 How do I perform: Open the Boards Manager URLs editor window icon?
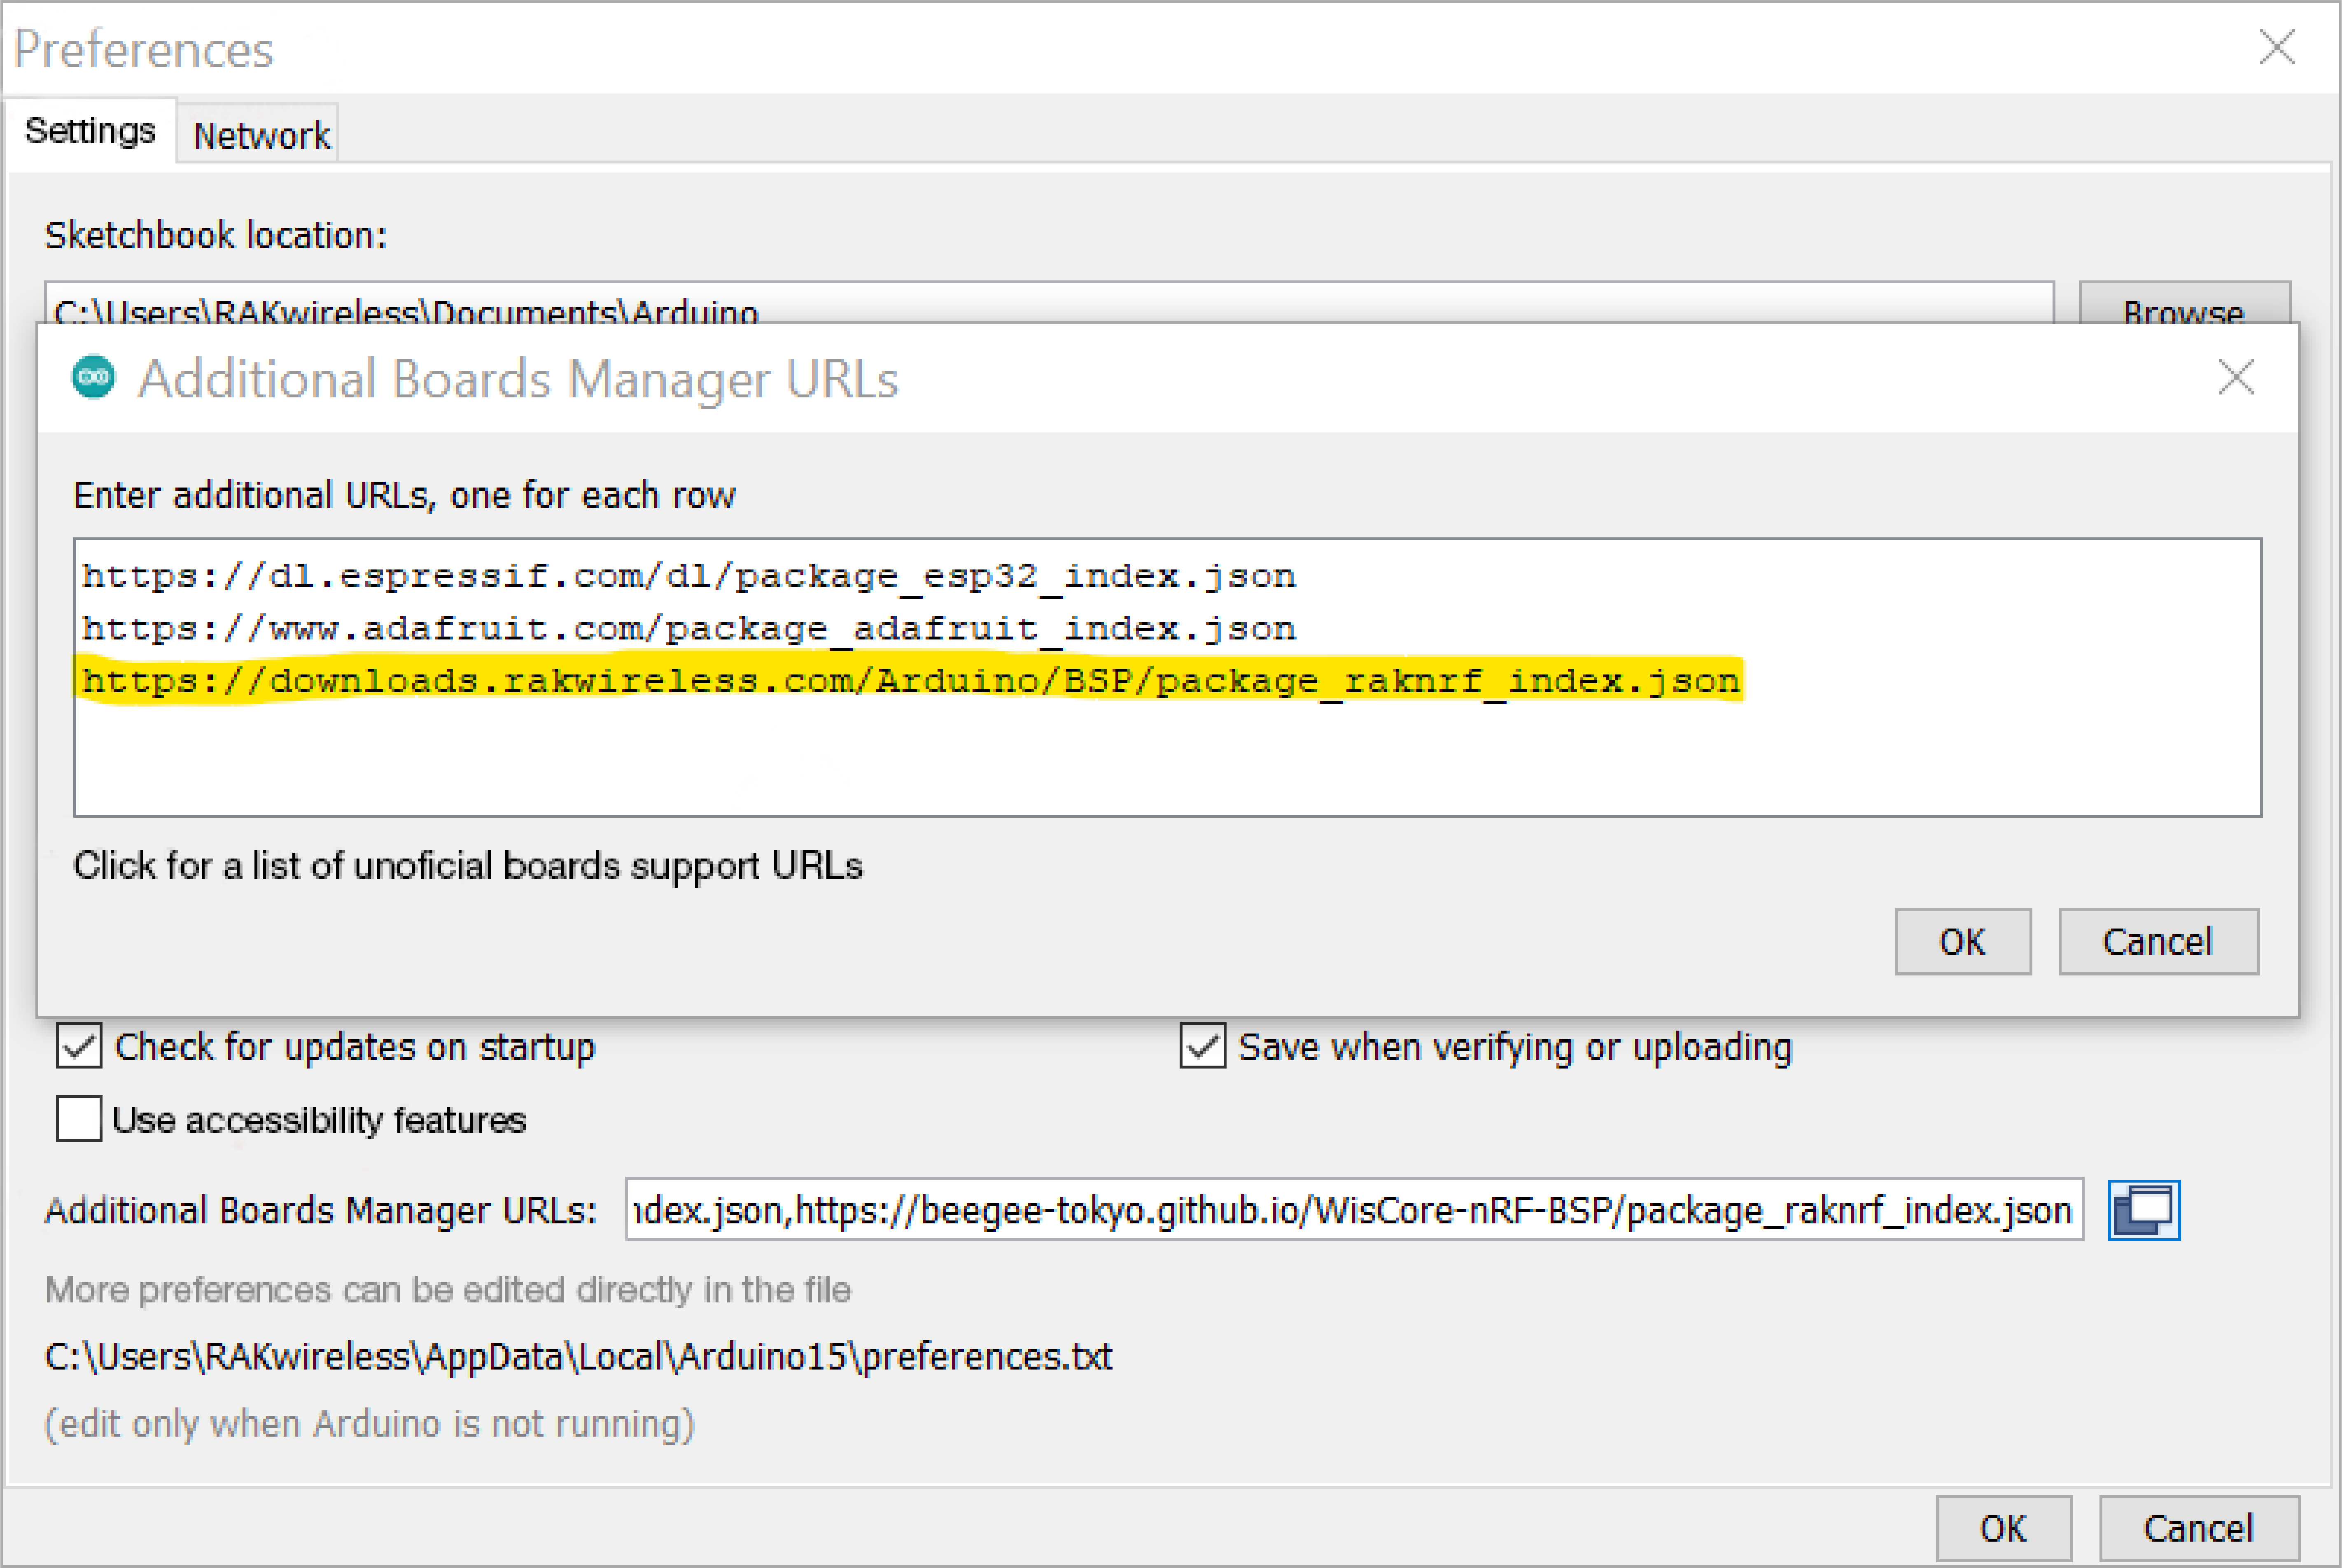pyautogui.click(x=2144, y=1210)
